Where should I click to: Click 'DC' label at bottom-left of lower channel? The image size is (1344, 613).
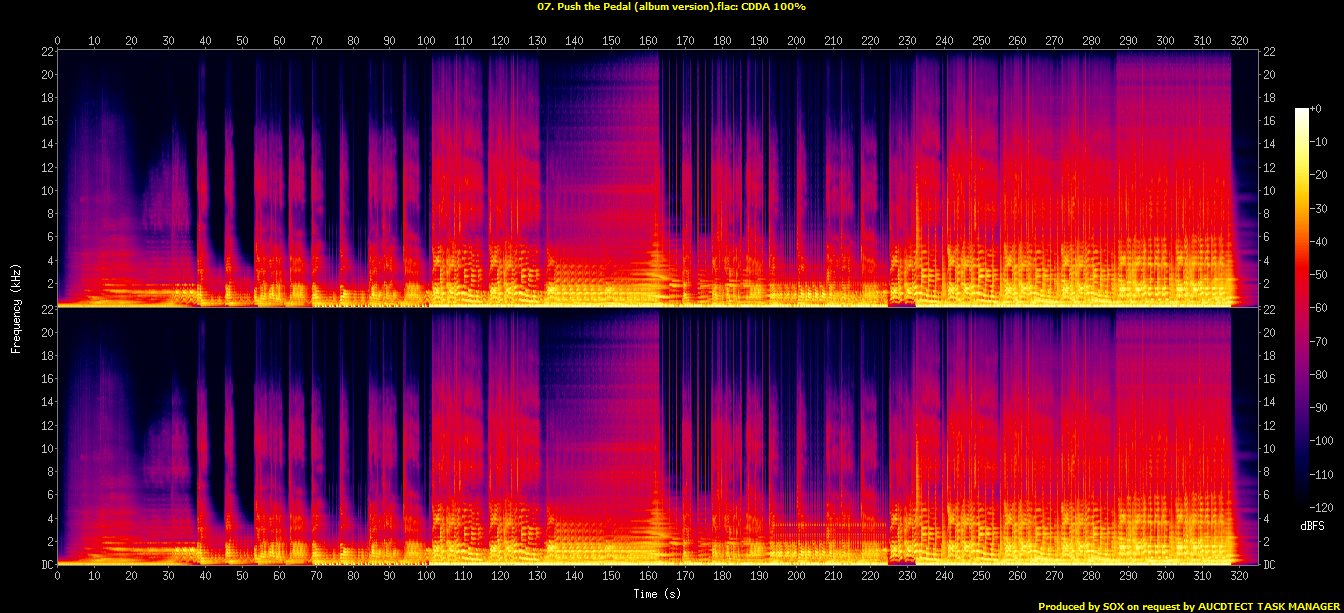47,564
